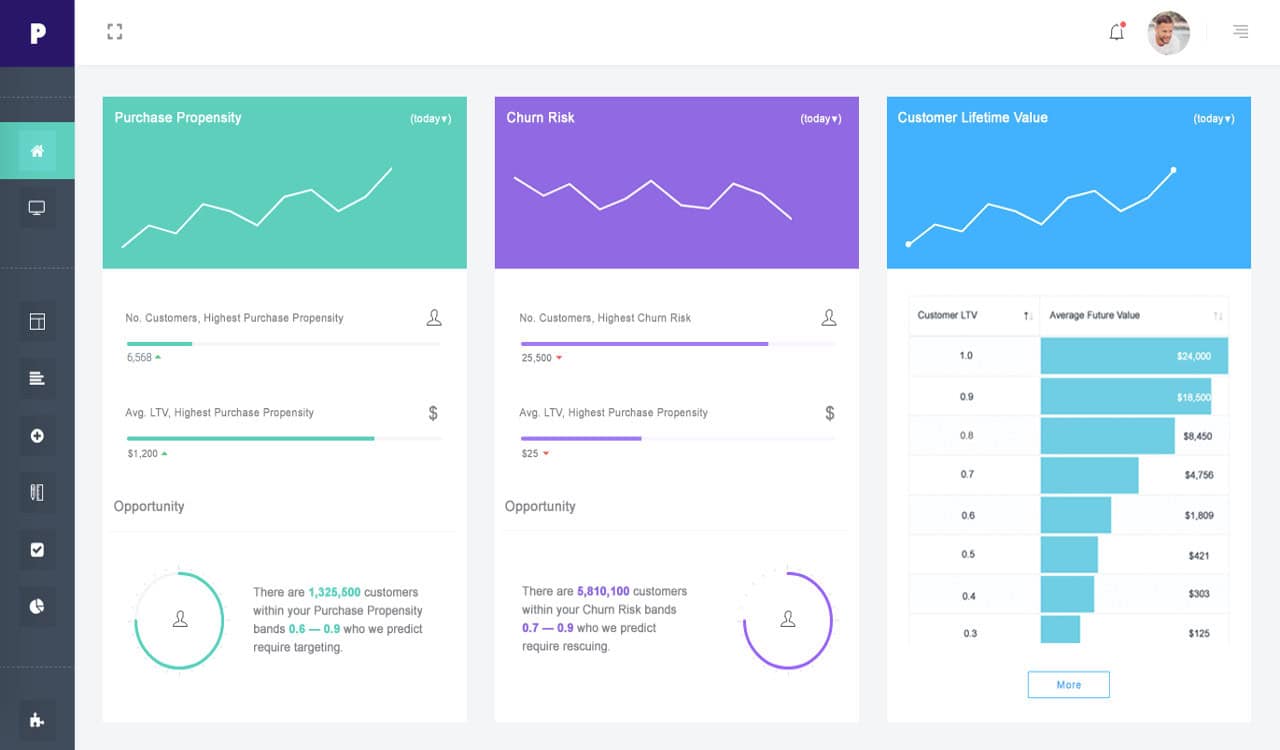Click the plus add icon in the sidebar
This screenshot has height=750, width=1280.
[37, 435]
